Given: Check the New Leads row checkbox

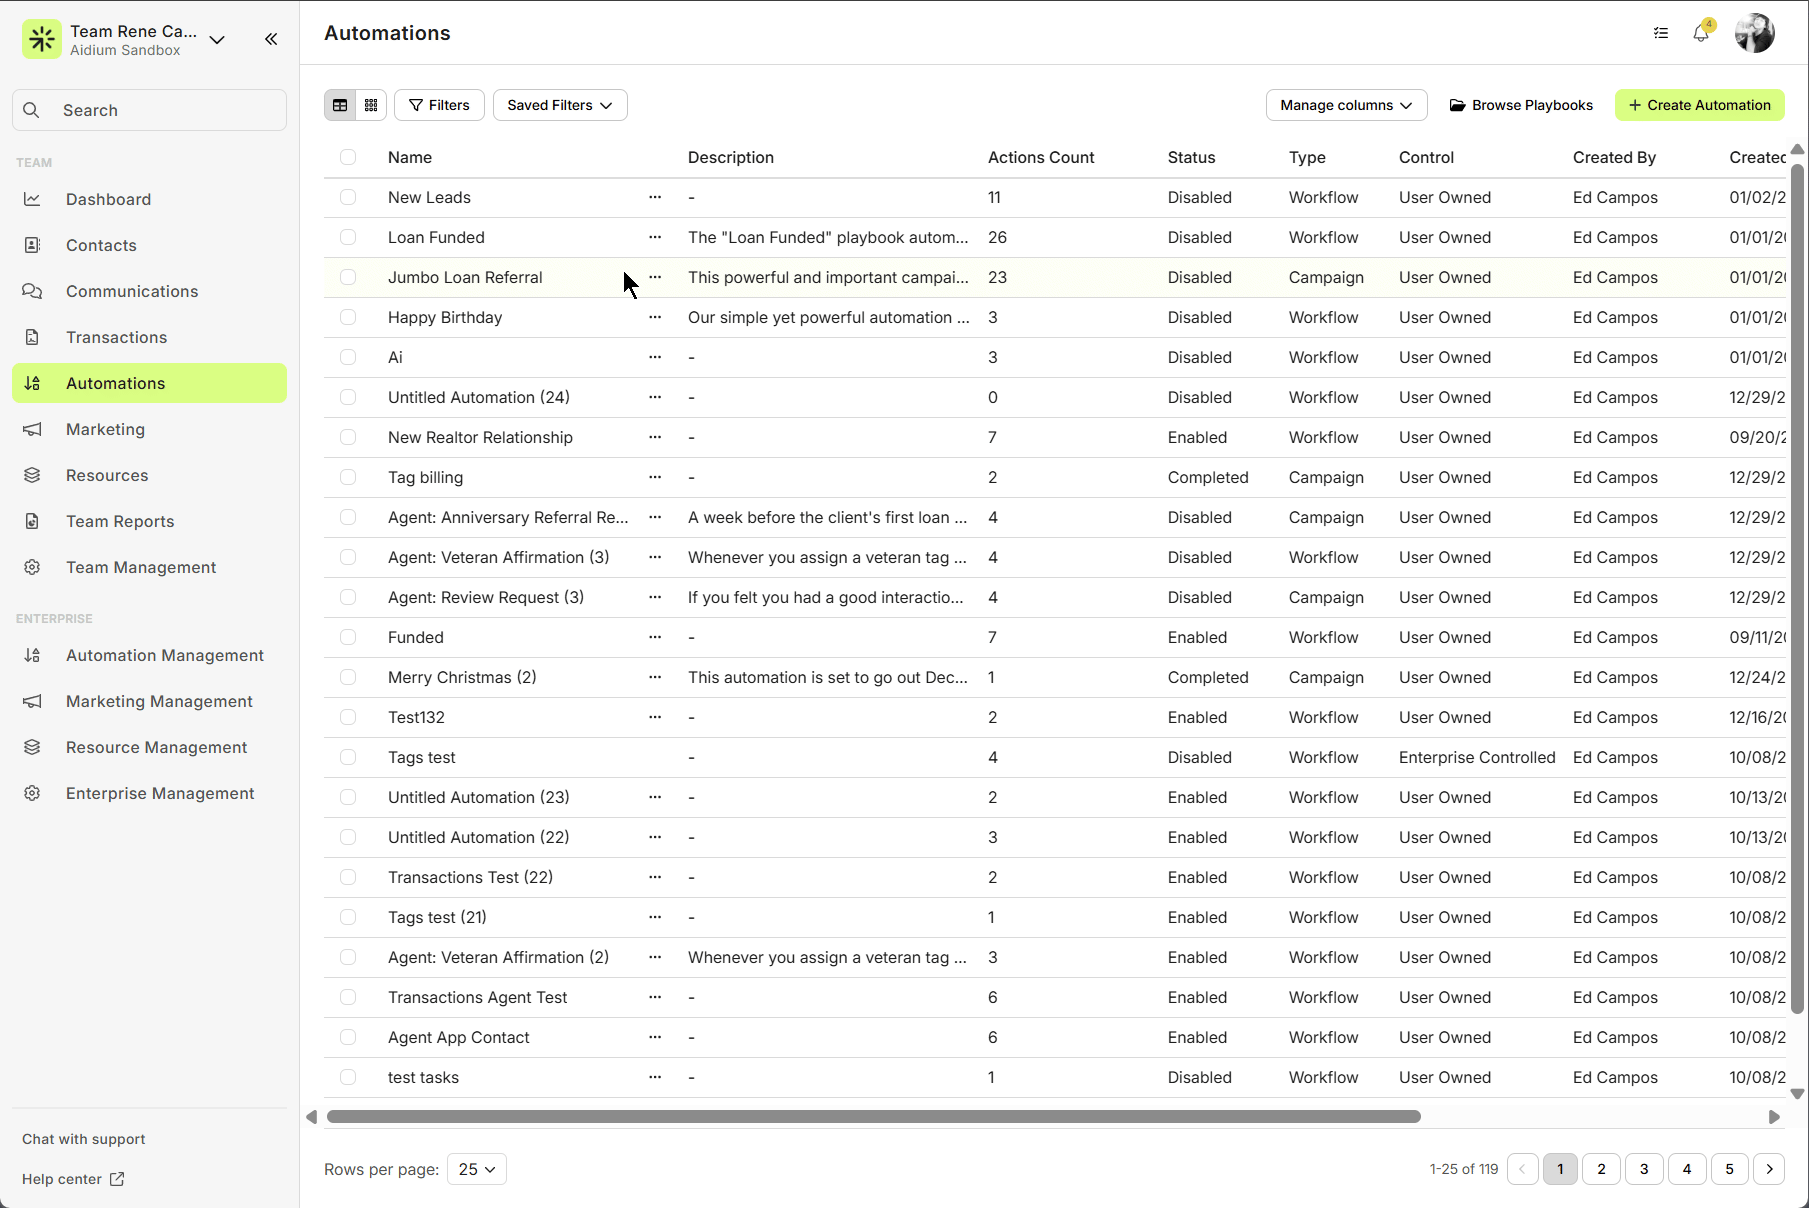Looking at the screenshot, I should 348,197.
